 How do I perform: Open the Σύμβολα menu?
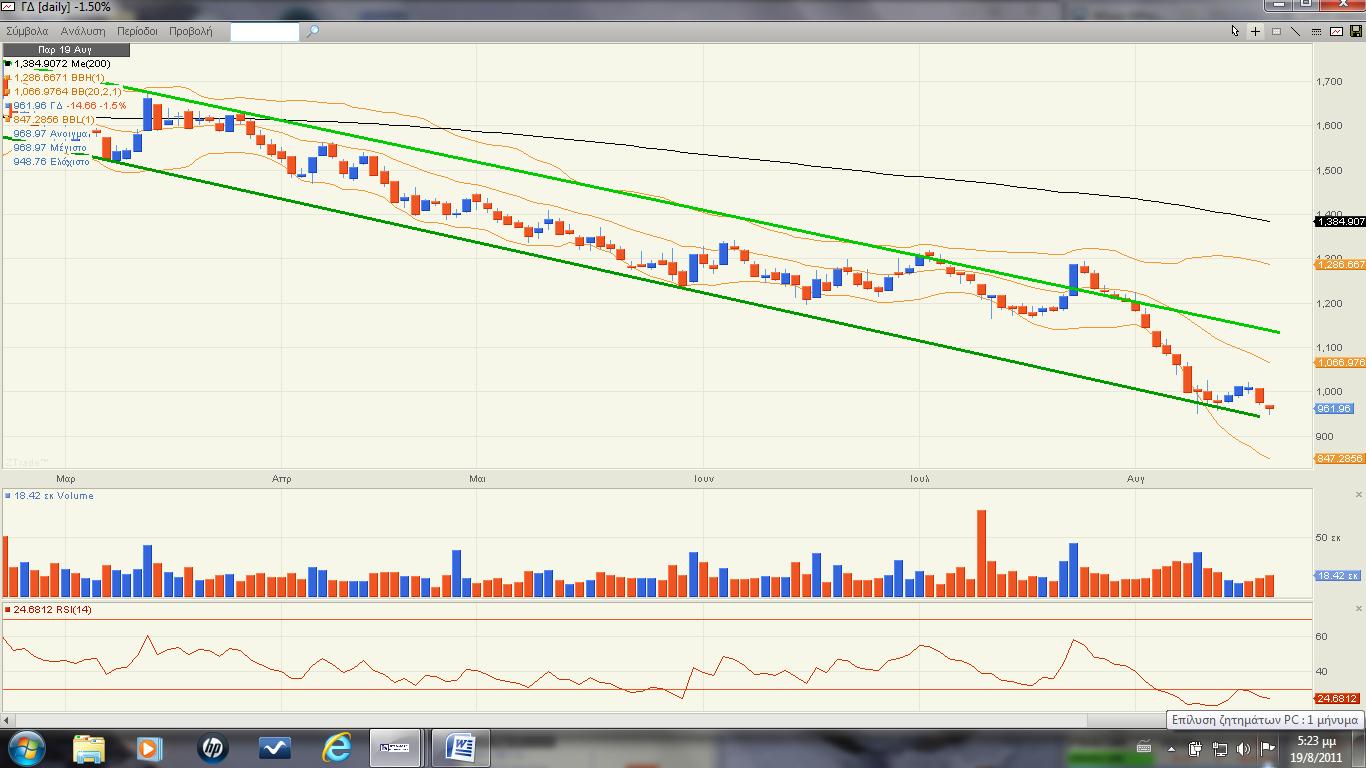point(27,31)
